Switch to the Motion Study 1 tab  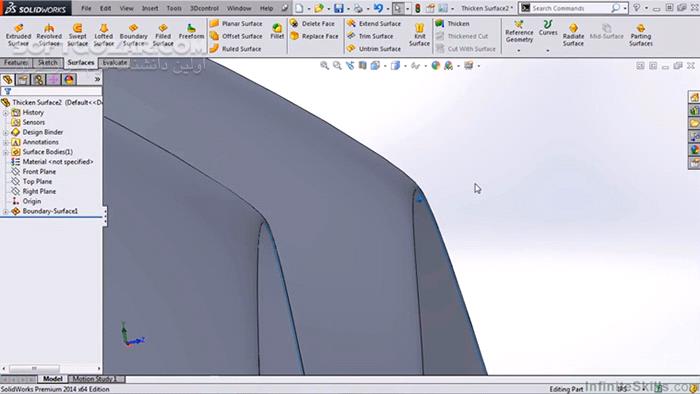click(x=94, y=379)
